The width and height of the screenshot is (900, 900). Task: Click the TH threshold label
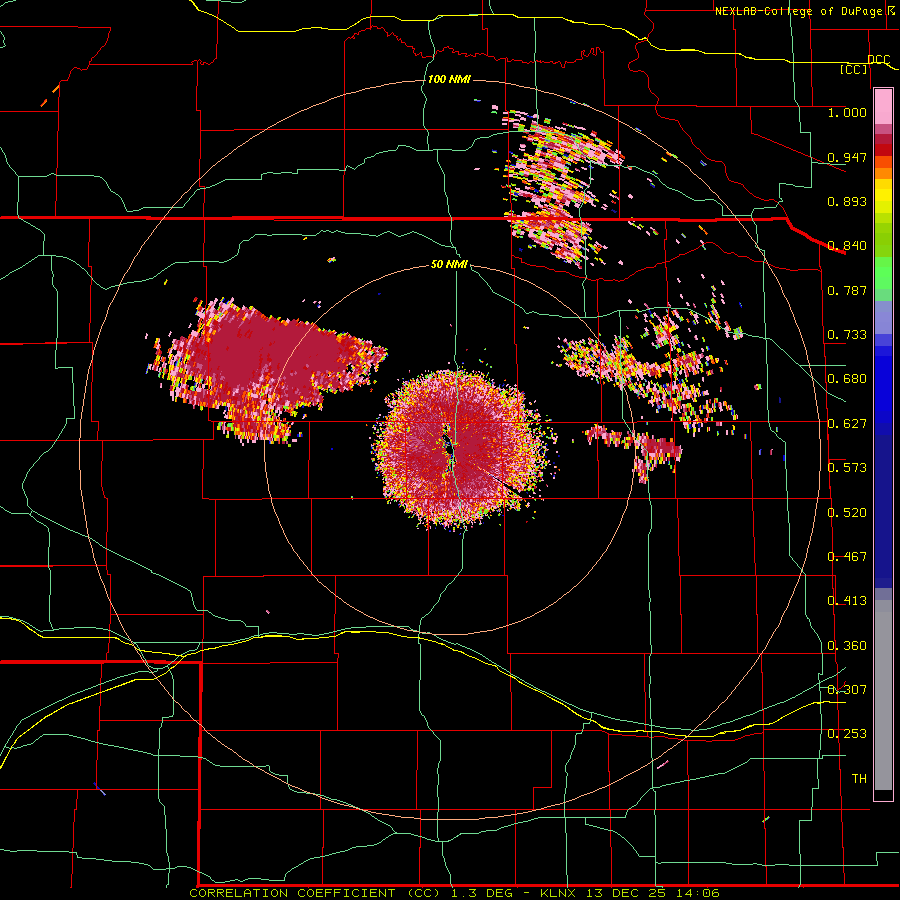[x=859, y=779]
